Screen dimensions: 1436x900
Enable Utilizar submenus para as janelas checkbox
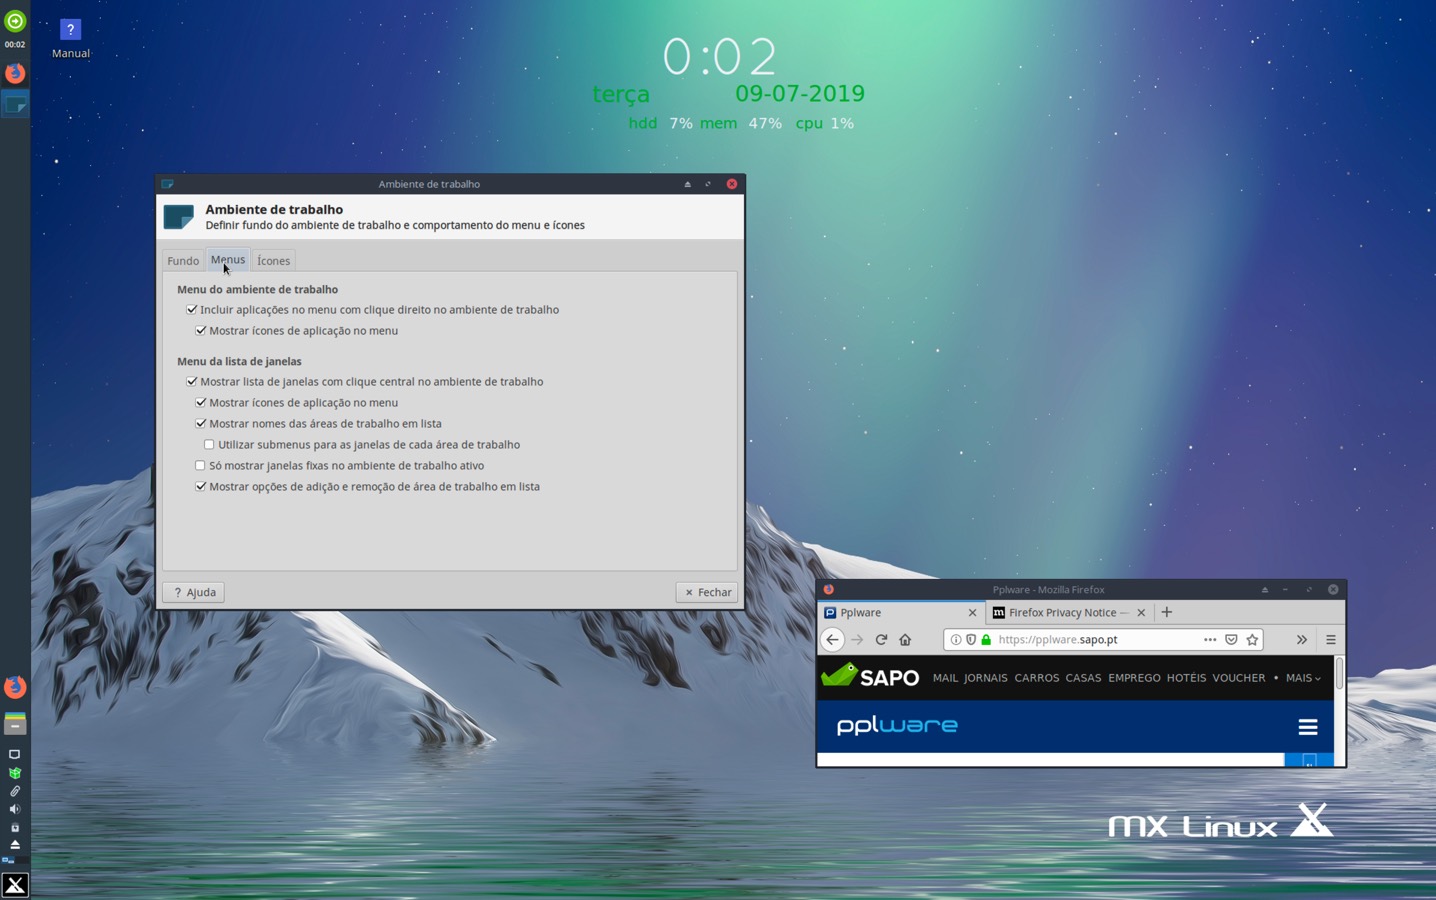(x=209, y=444)
